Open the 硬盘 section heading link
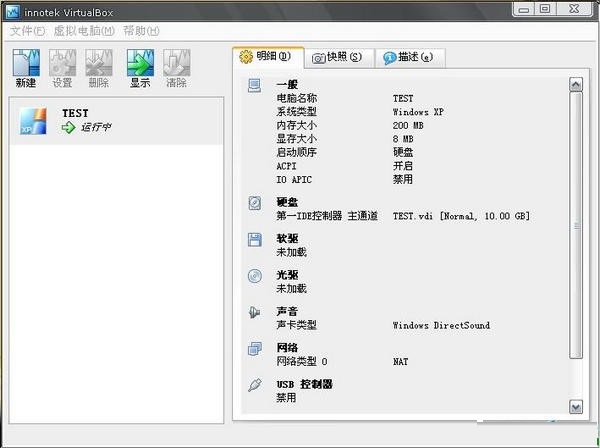This screenshot has width=600, height=448. pyautogui.click(x=287, y=202)
